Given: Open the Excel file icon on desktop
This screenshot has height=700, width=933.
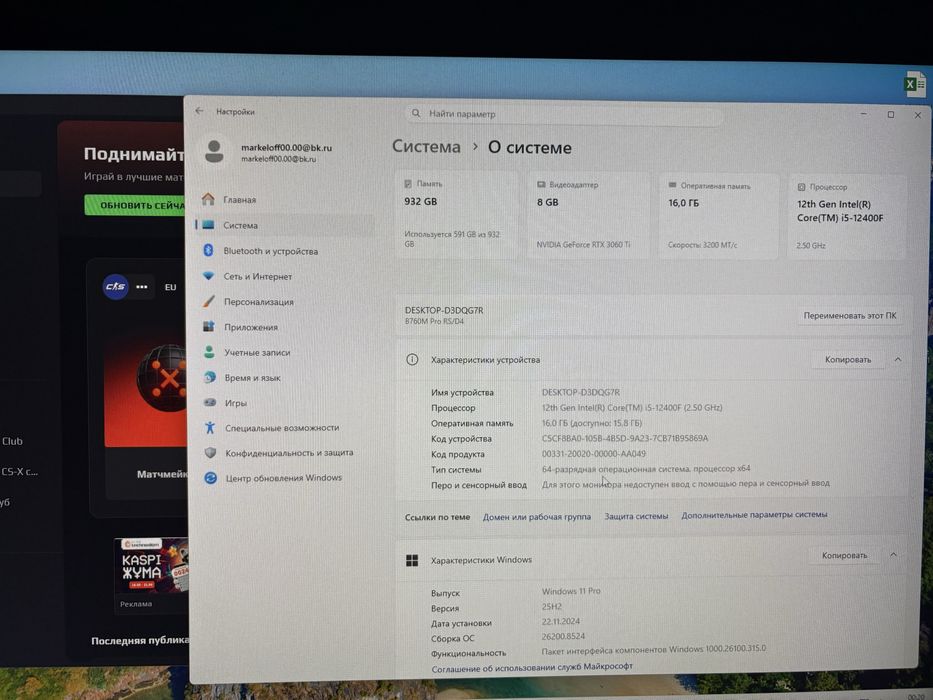Looking at the screenshot, I should [x=915, y=84].
